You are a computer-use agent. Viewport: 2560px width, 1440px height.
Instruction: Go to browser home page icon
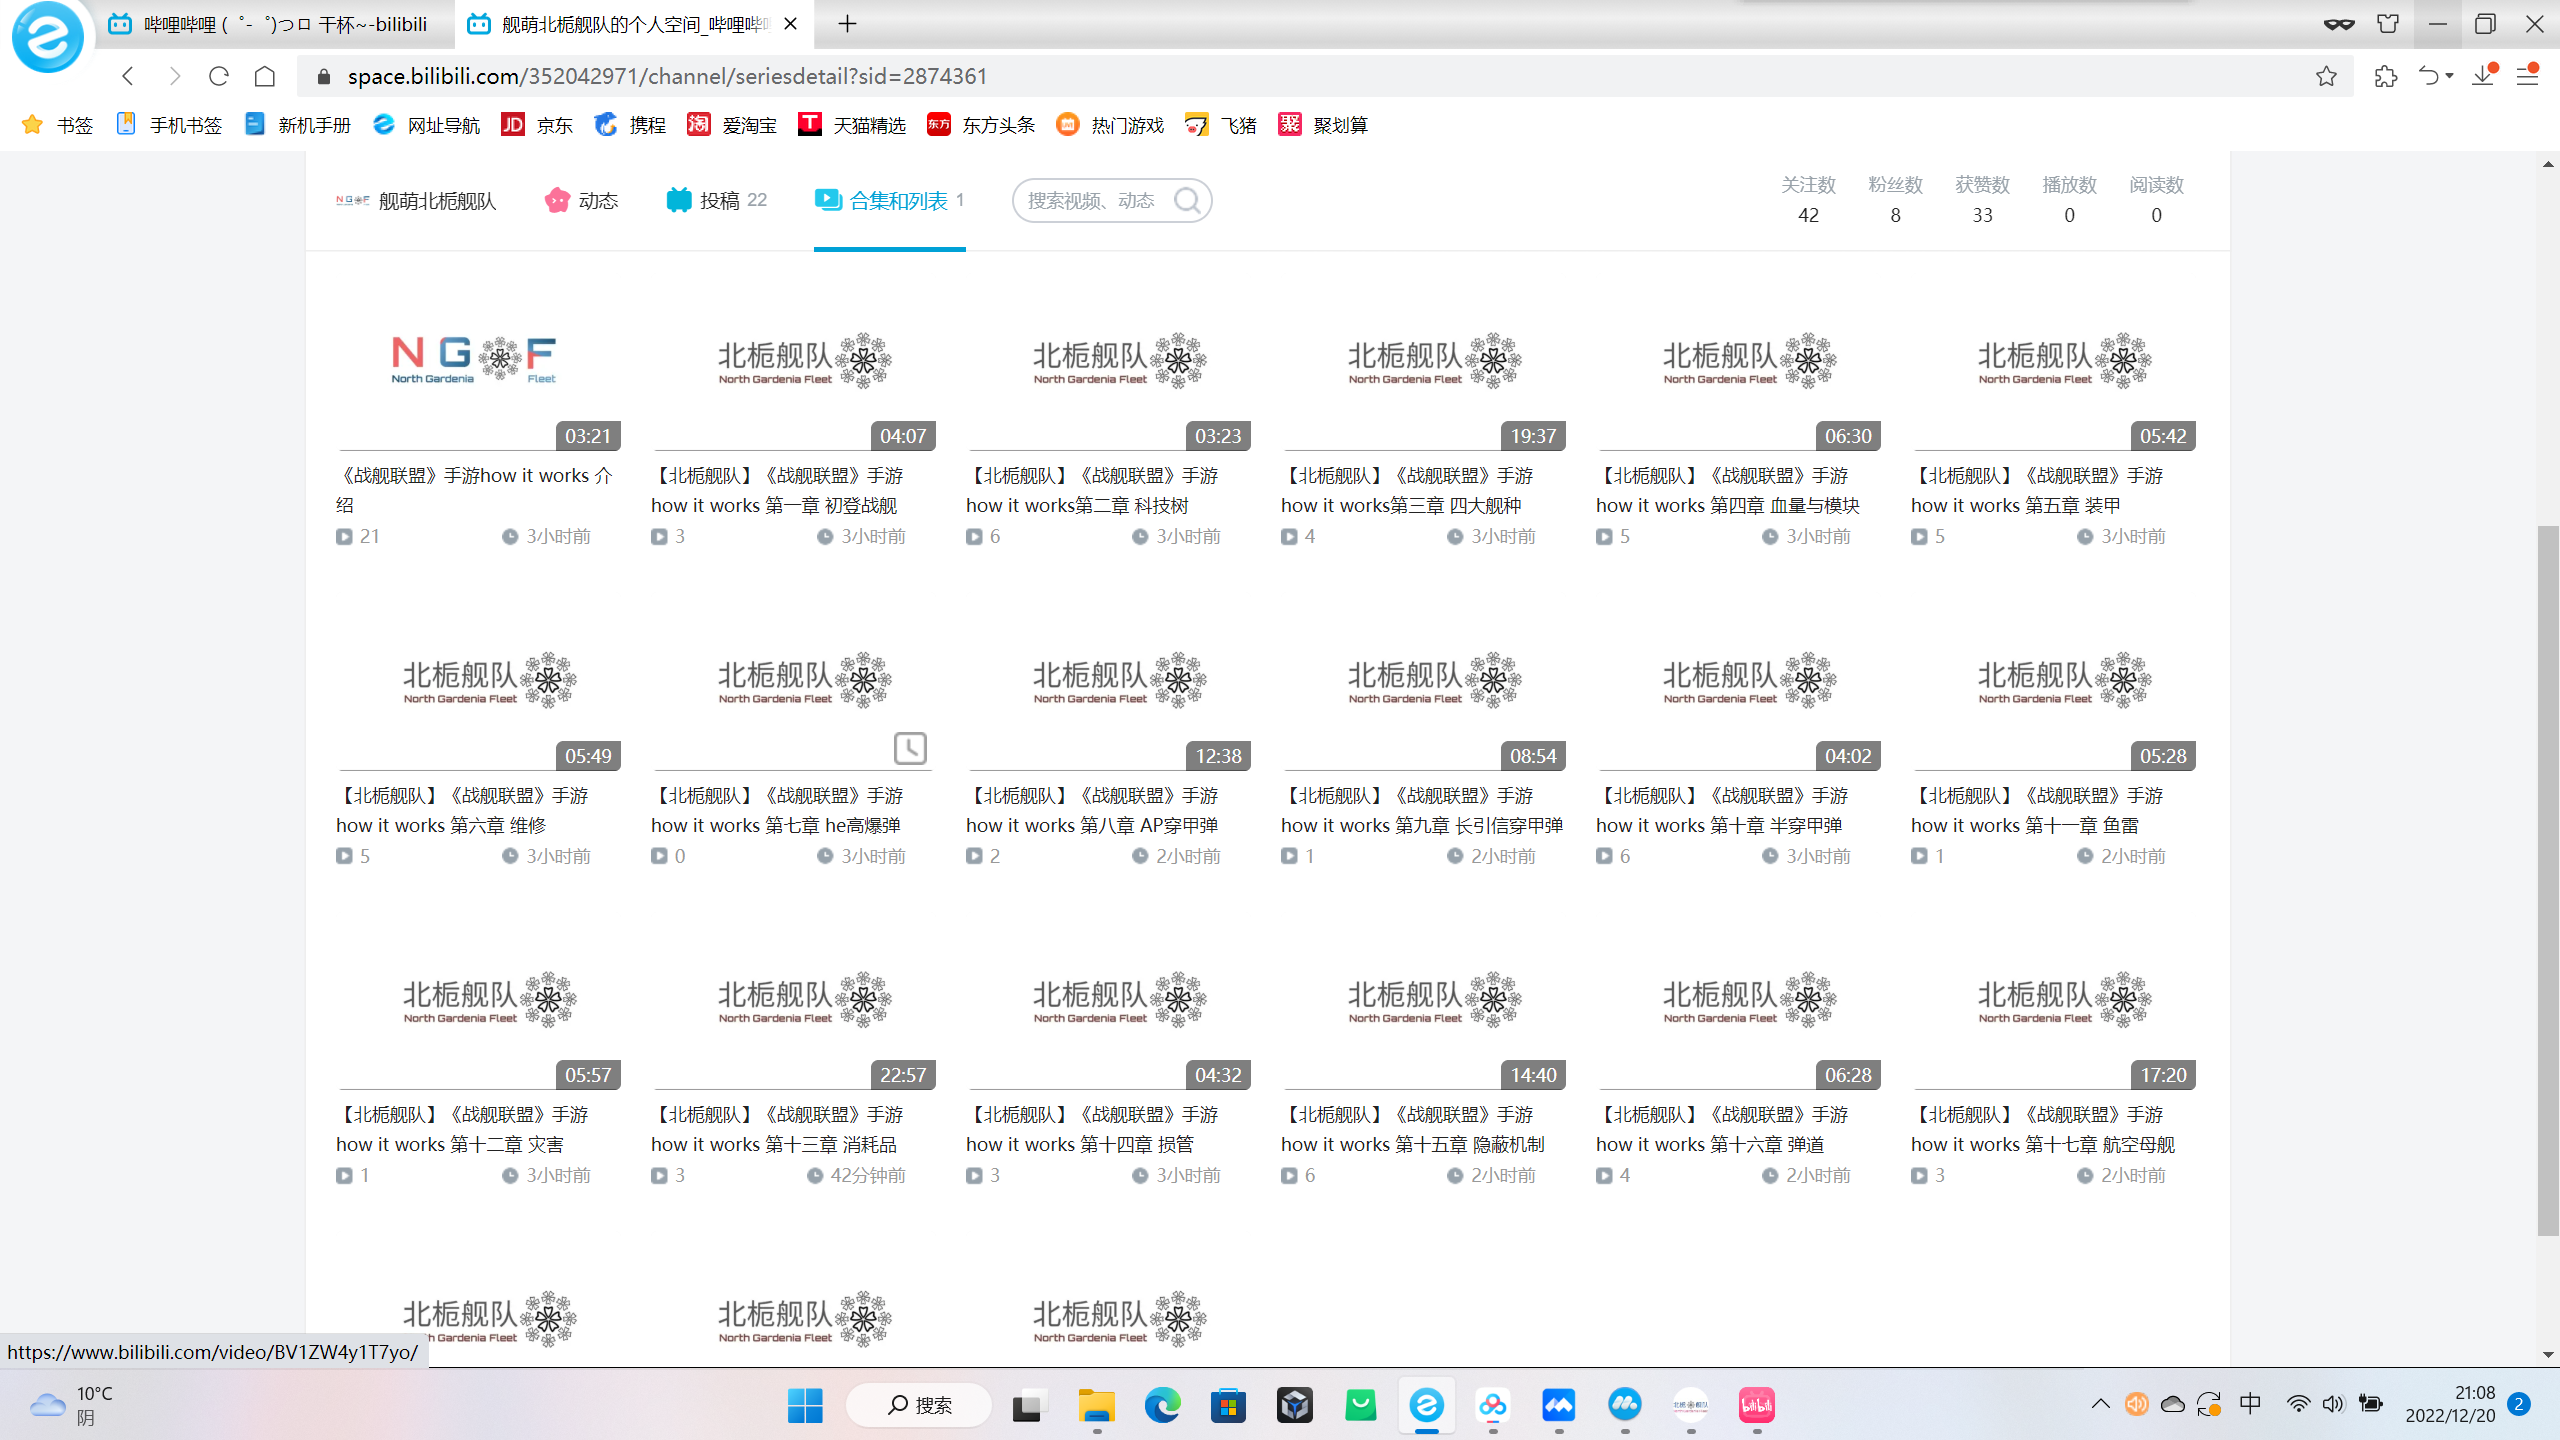(x=265, y=76)
